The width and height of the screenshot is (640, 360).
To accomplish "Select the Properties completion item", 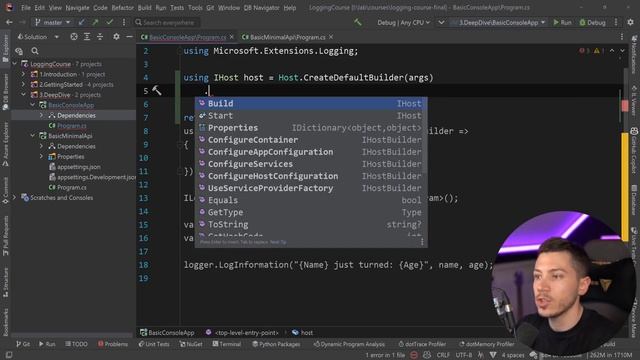I will coord(311,128).
